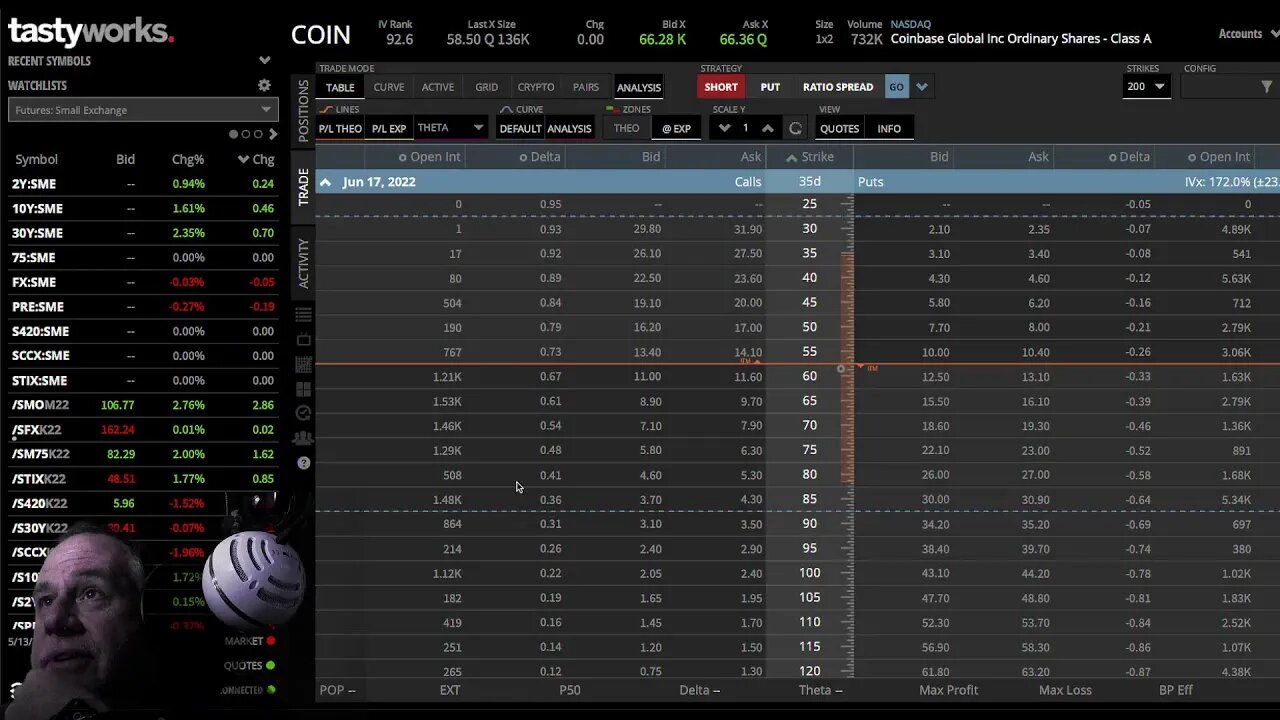Switch to CURVE trade mode

click(389, 87)
